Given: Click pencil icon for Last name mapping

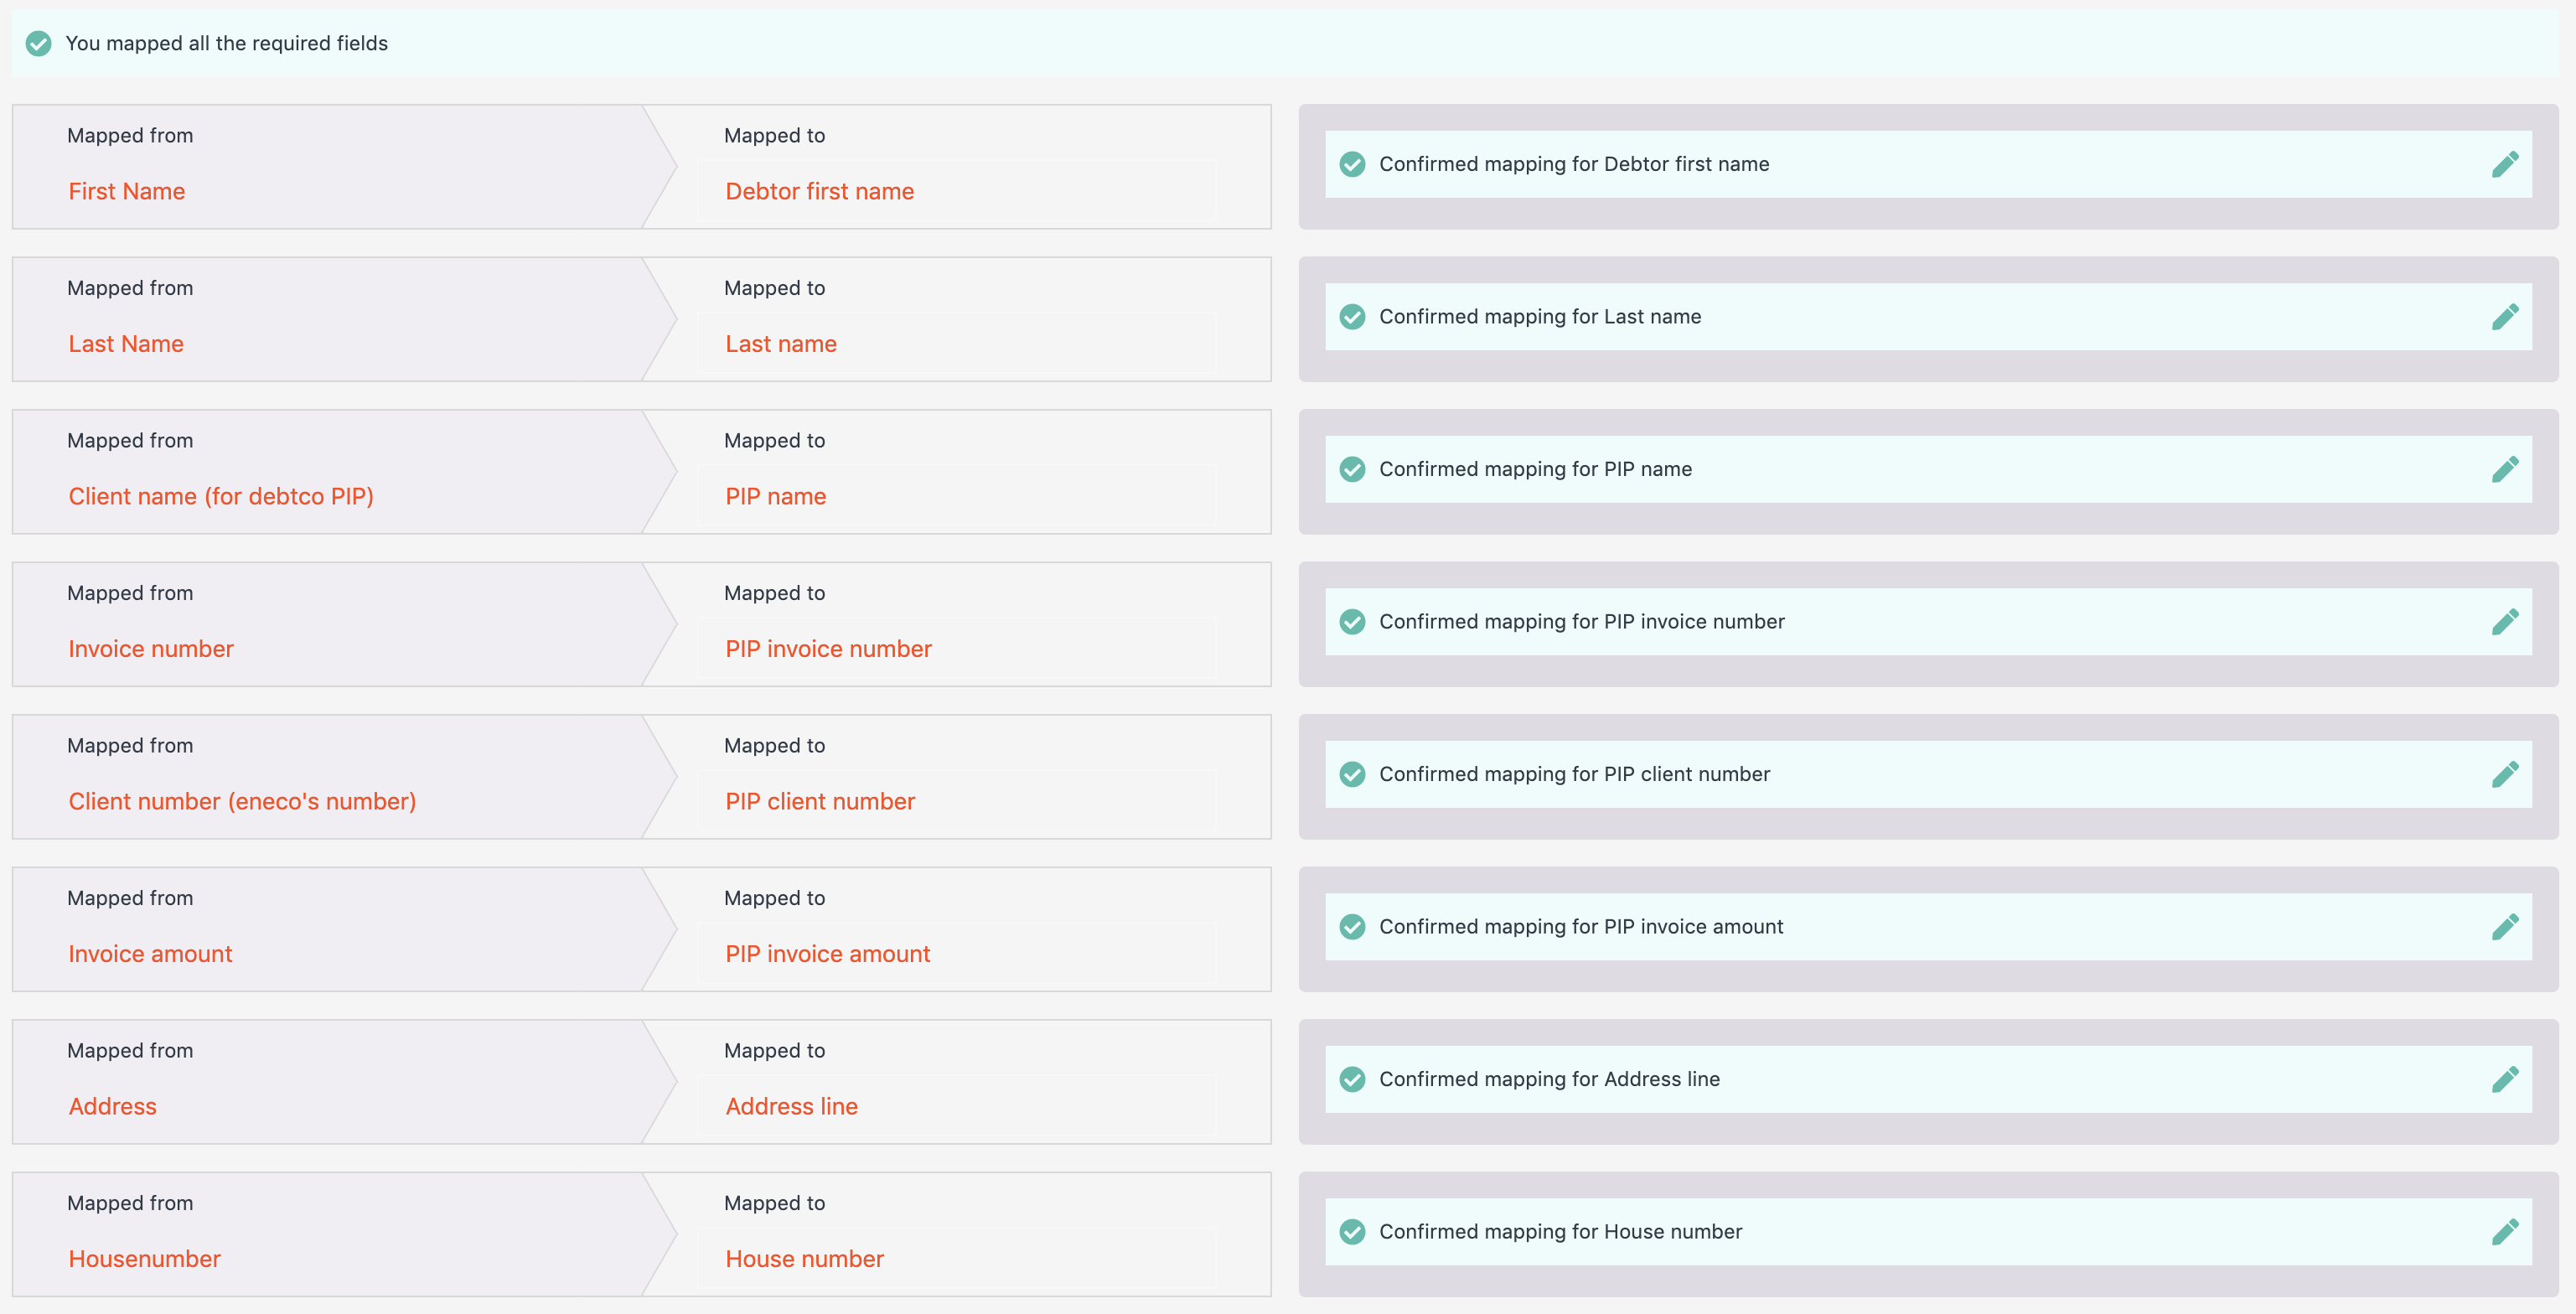Looking at the screenshot, I should click(2504, 317).
